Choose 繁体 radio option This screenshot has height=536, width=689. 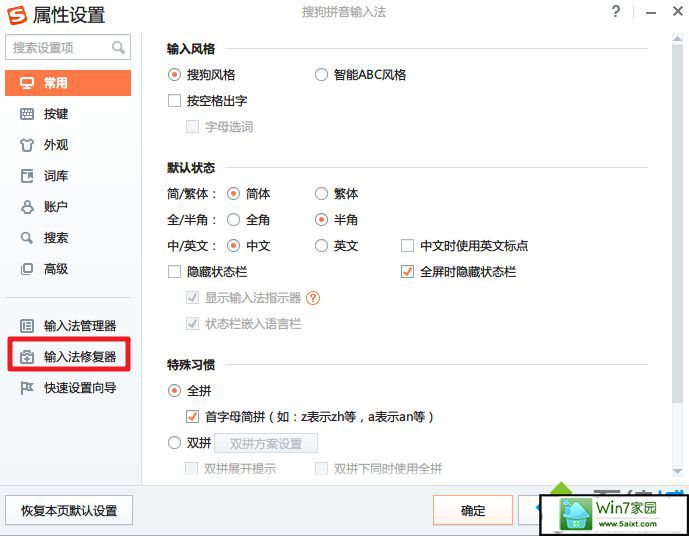321,194
